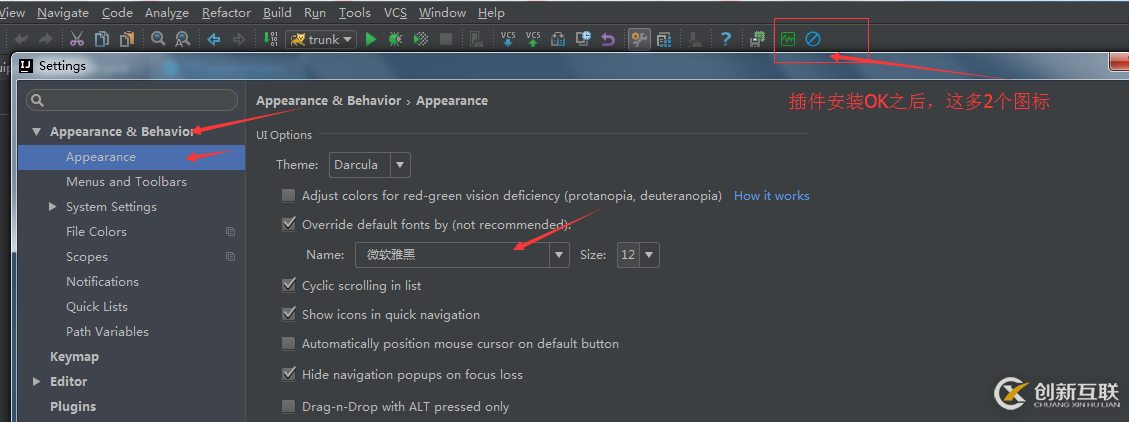Click the purple Revert arrow icon
The height and width of the screenshot is (422, 1129).
click(608, 39)
